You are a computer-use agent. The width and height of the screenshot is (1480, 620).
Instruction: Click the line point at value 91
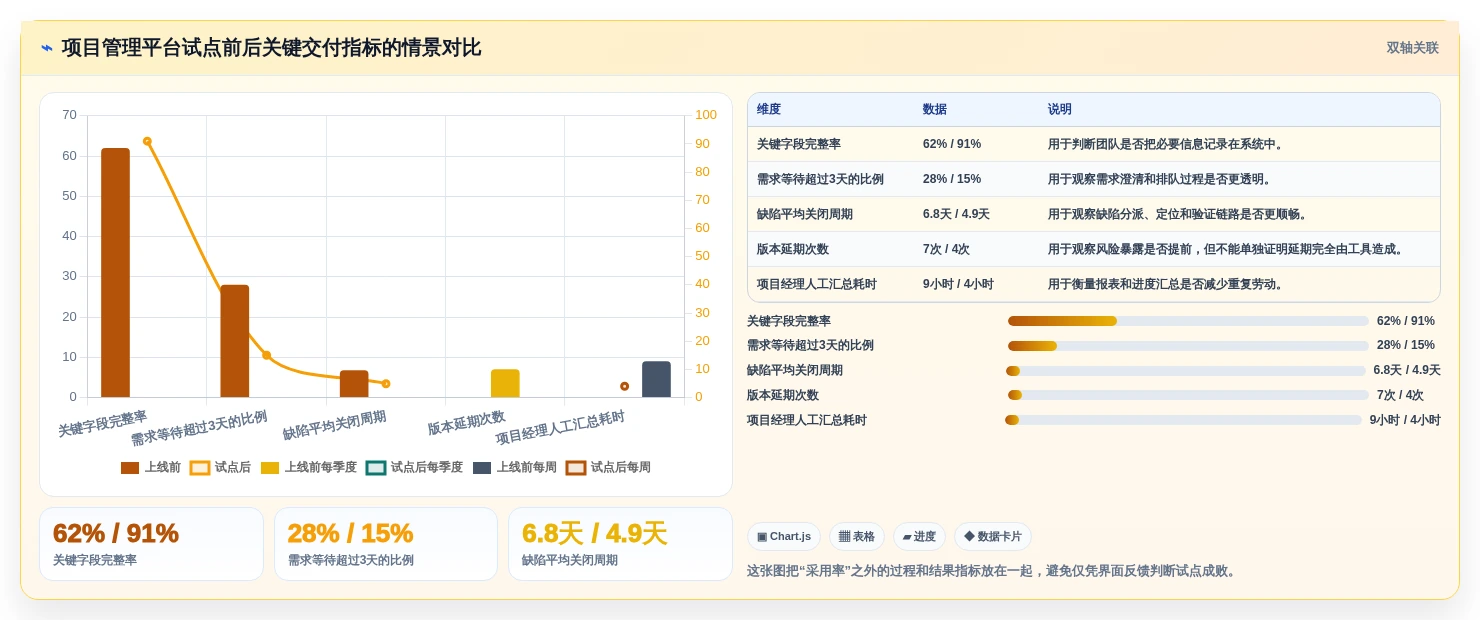[147, 141]
